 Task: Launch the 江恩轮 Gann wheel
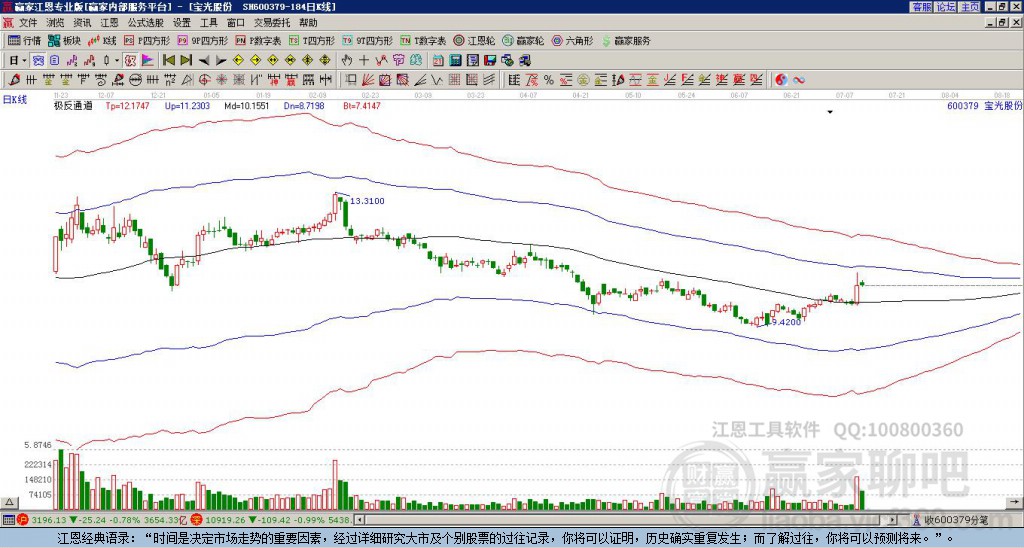474,40
